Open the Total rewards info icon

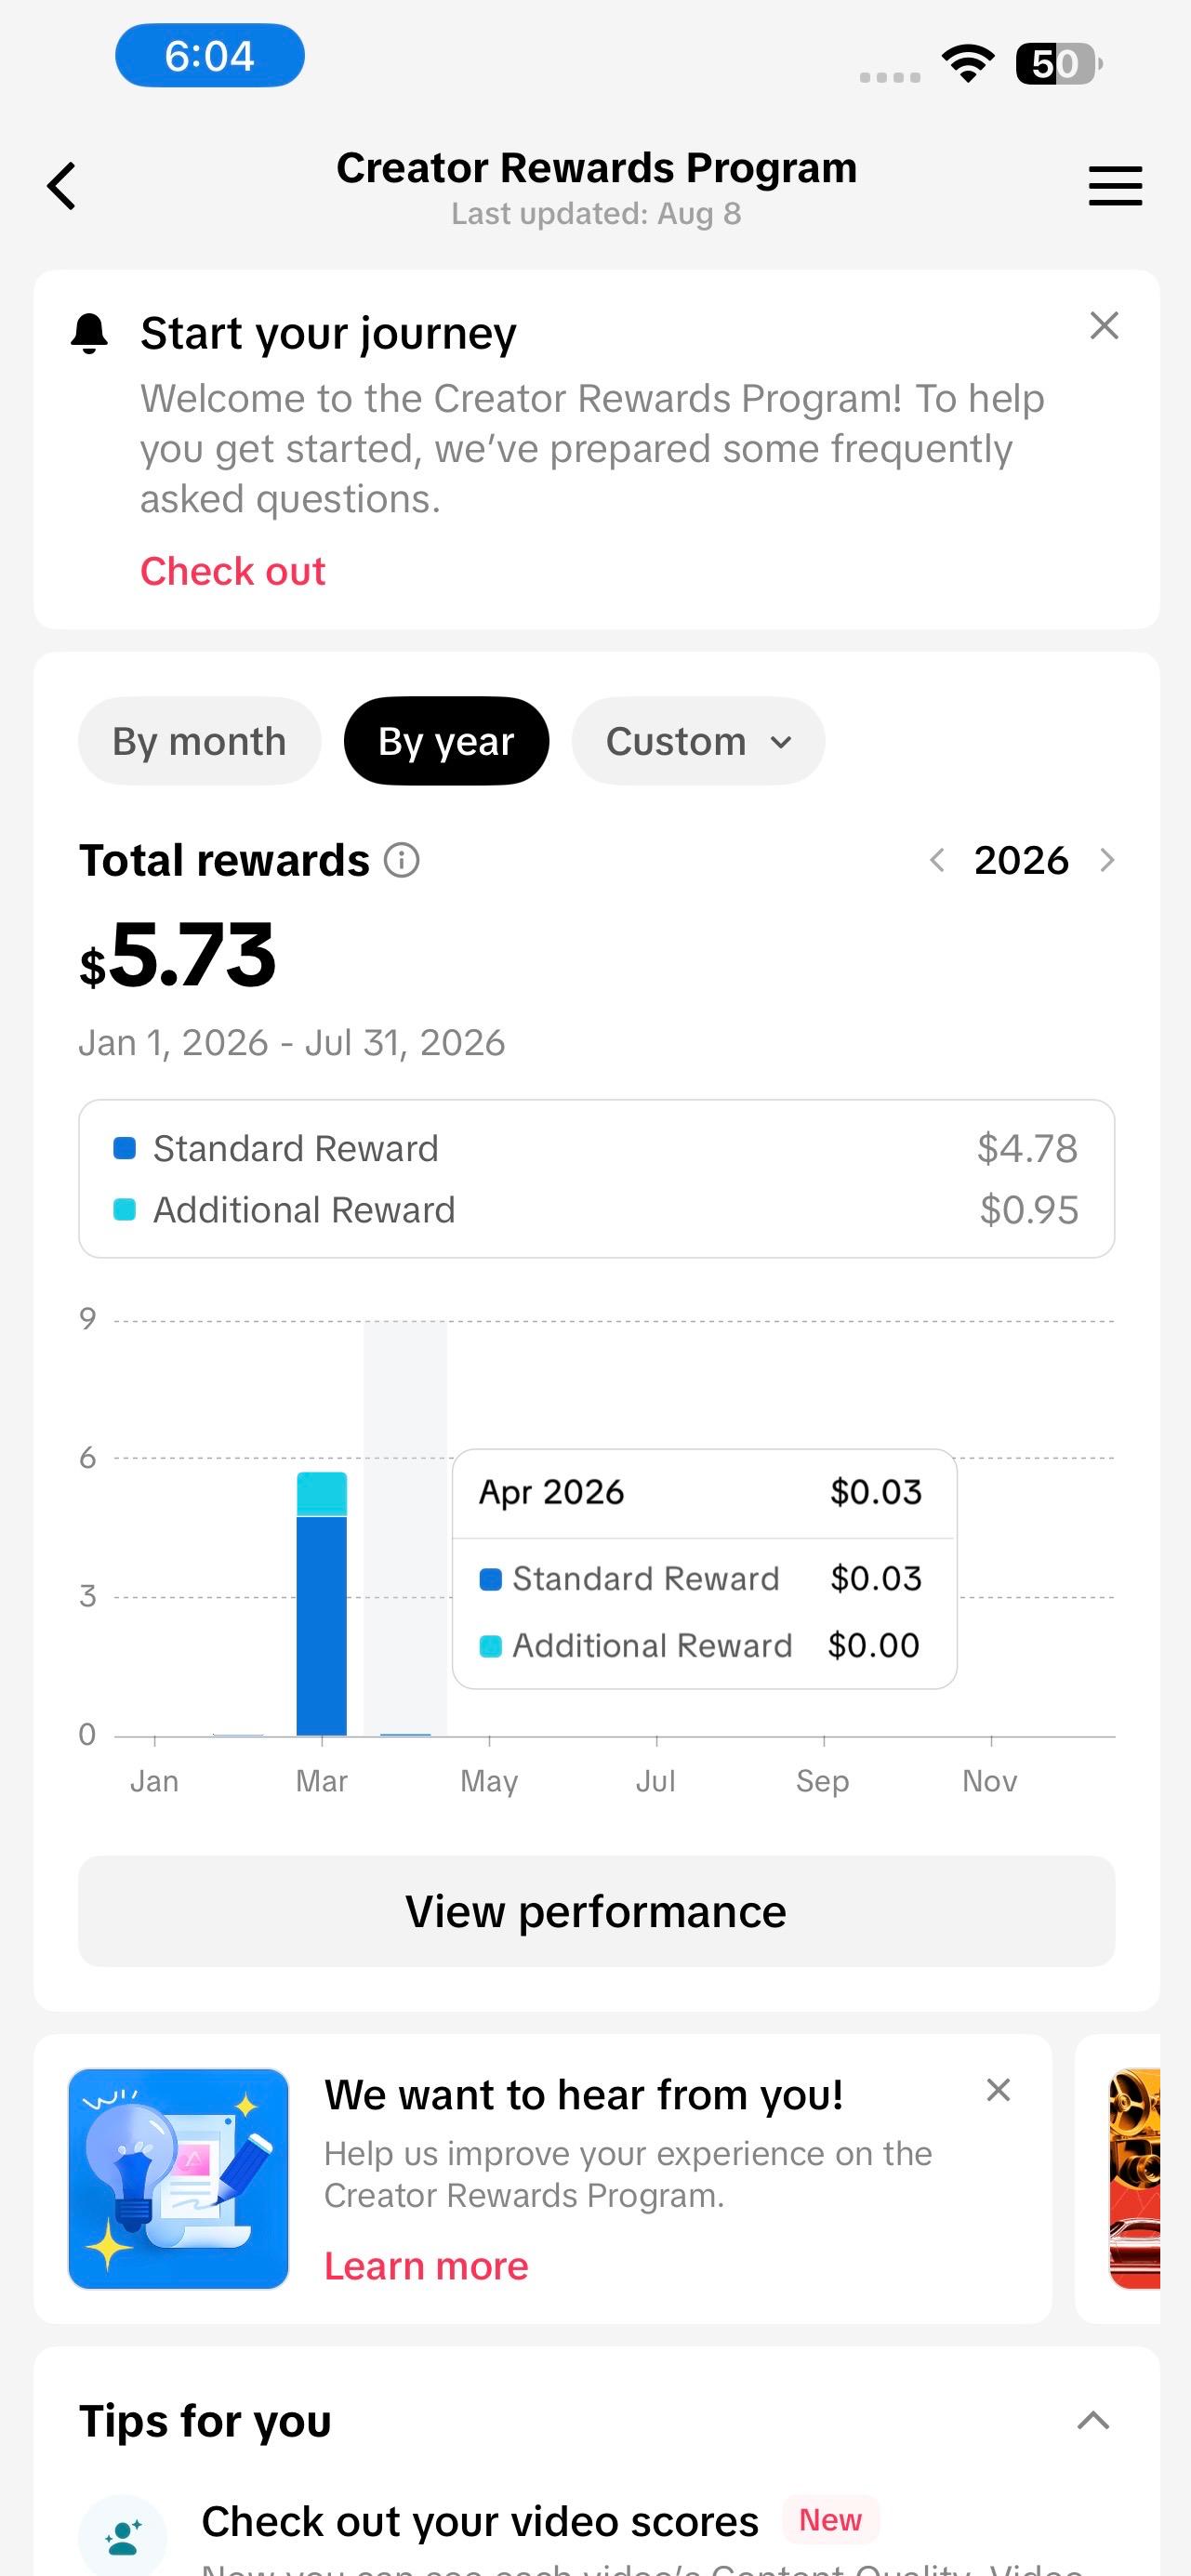click(x=402, y=860)
